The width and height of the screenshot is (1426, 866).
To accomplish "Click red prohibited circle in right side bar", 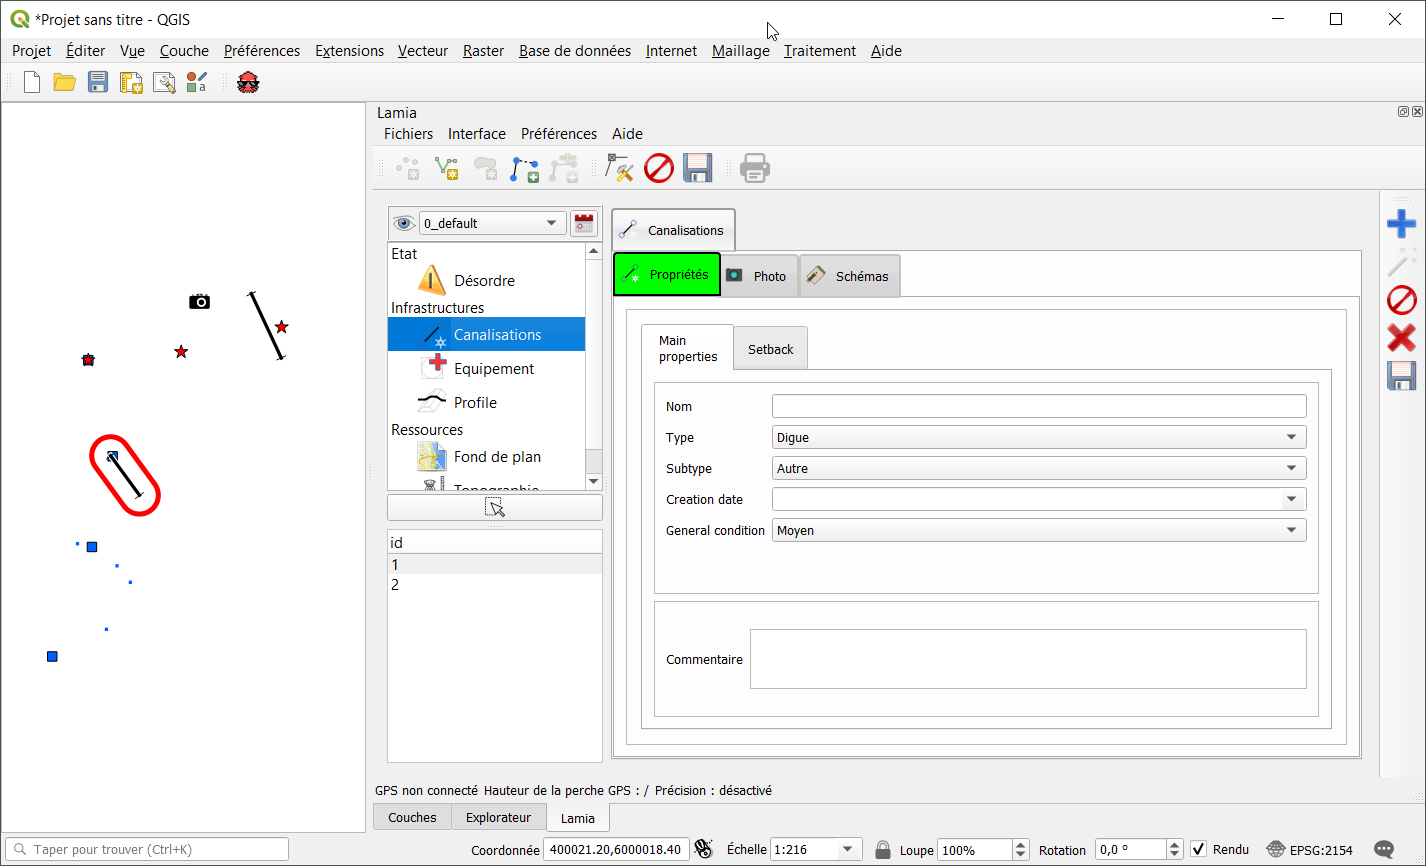I will click(1401, 299).
